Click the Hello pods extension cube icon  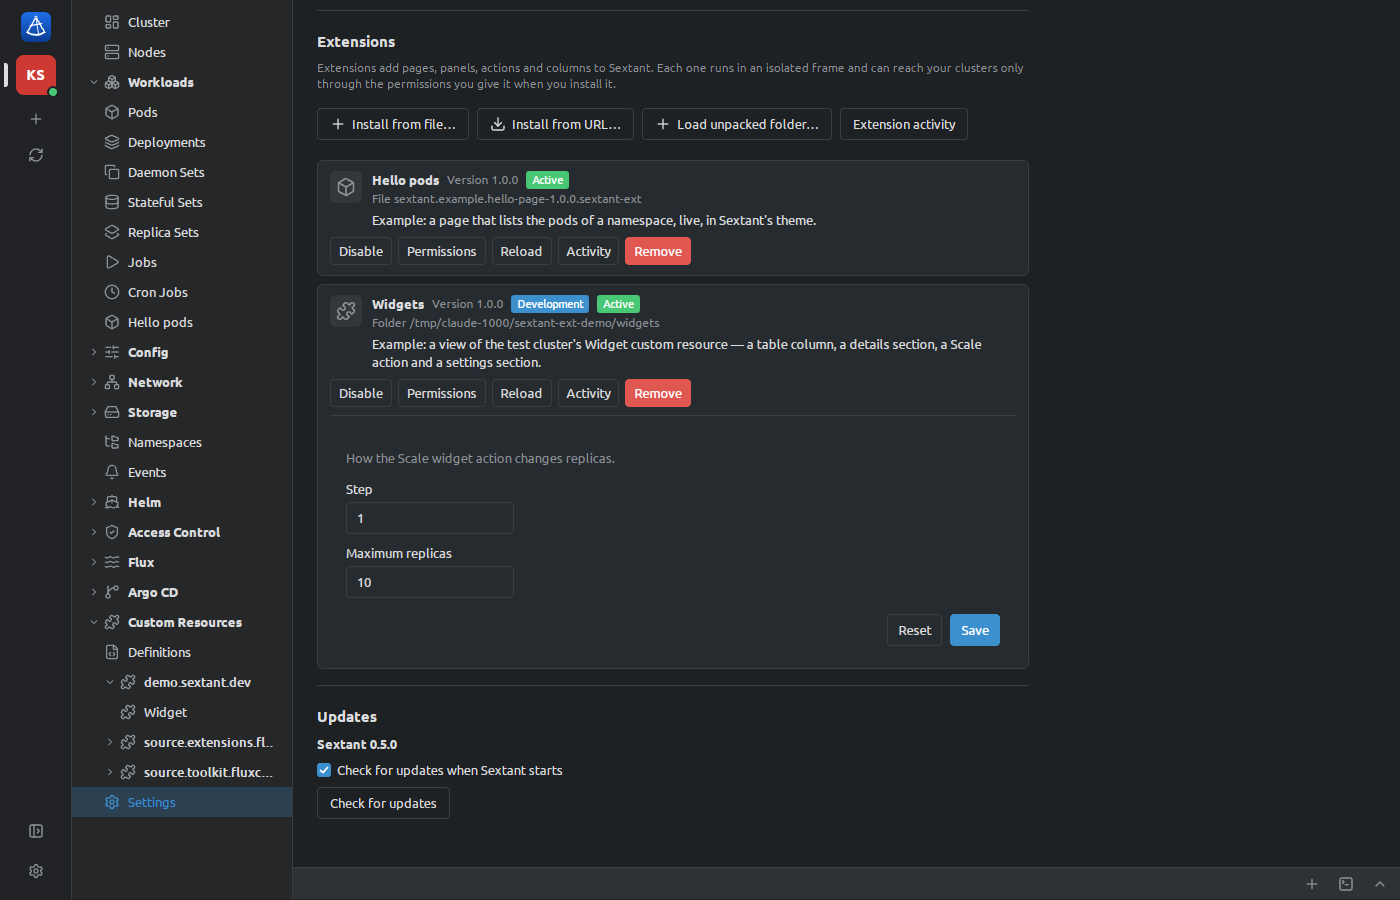346,187
